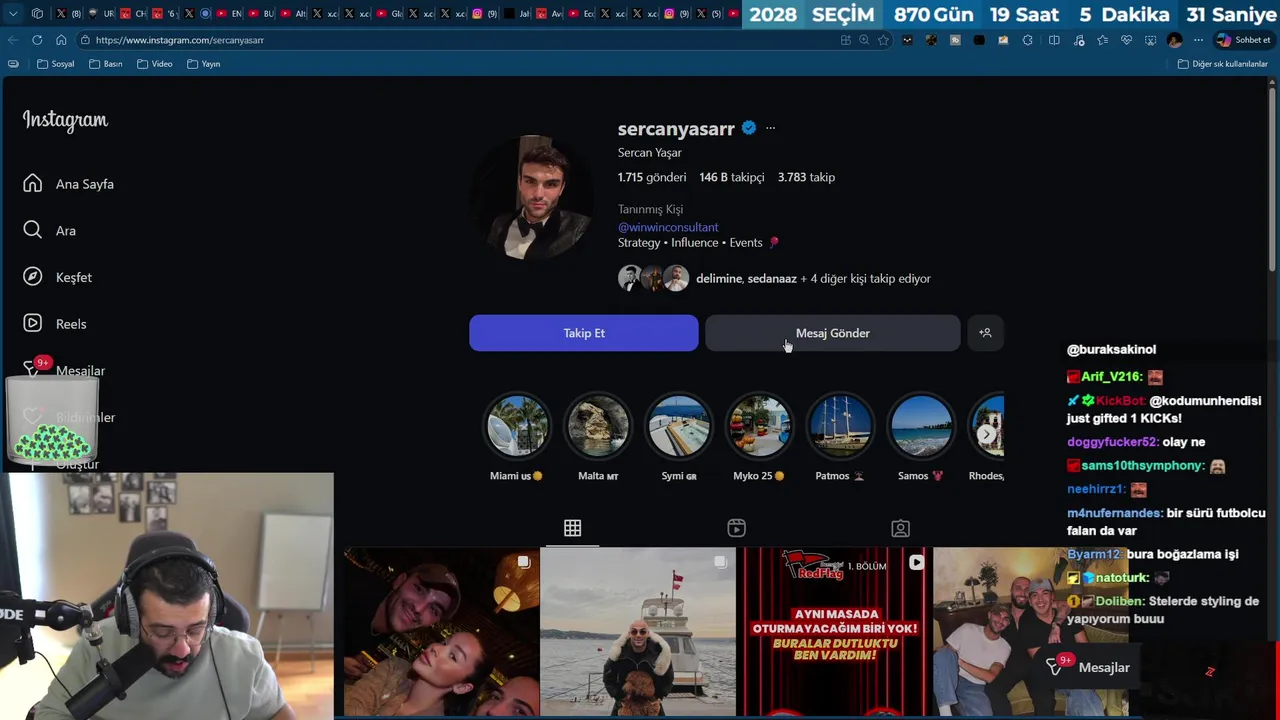
Task: Open the tab list dropdown chevron
Action: pos(13,14)
